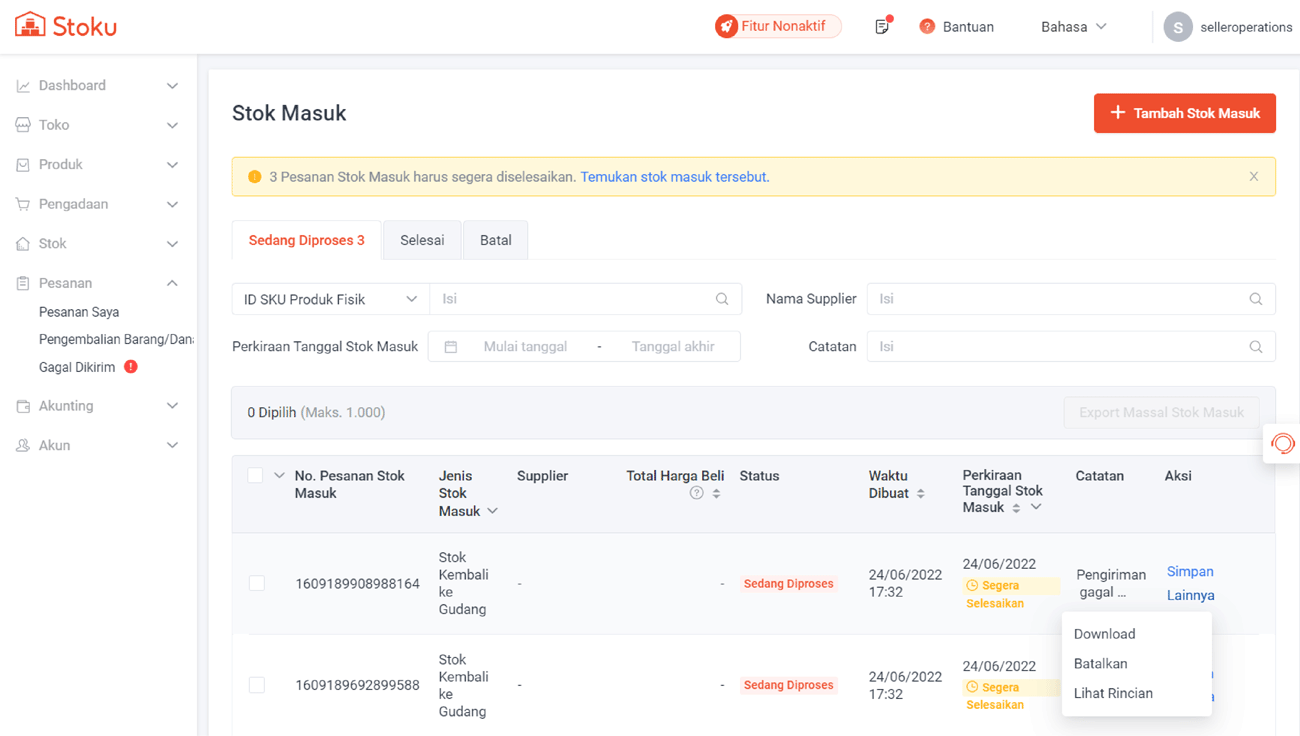Select checkbox for order 1609189692899588

point(257,685)
